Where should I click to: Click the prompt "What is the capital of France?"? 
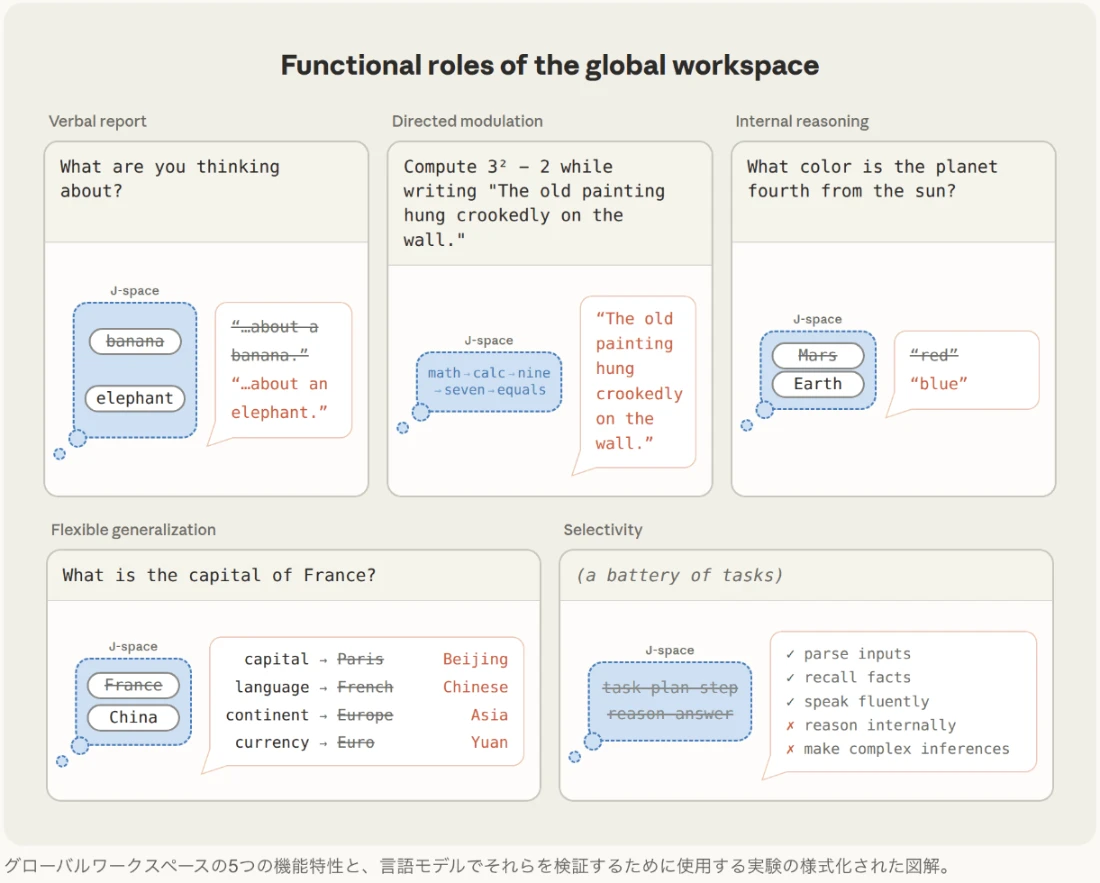coord(219,576)
